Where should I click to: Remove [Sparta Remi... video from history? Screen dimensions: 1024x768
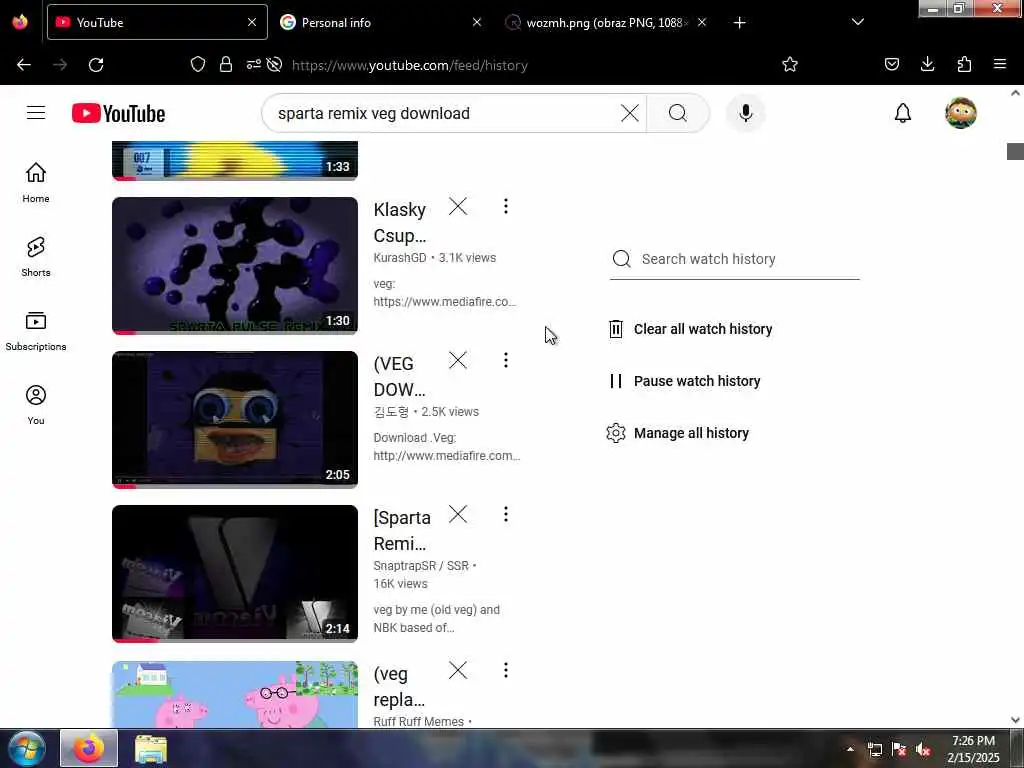coord(458,515)
